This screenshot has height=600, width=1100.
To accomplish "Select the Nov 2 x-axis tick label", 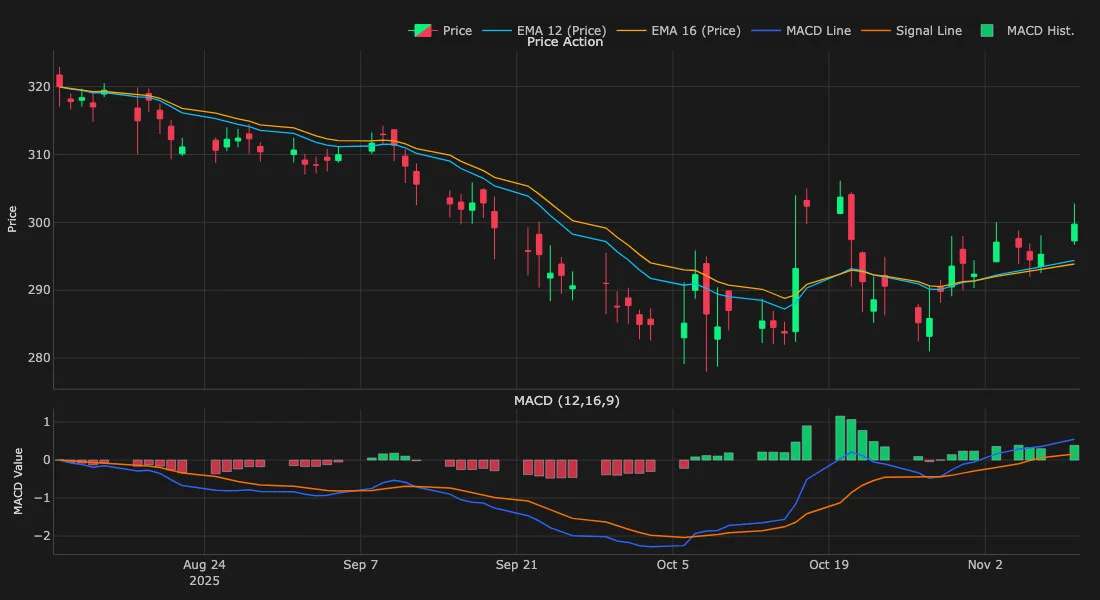I will [985, 565].
